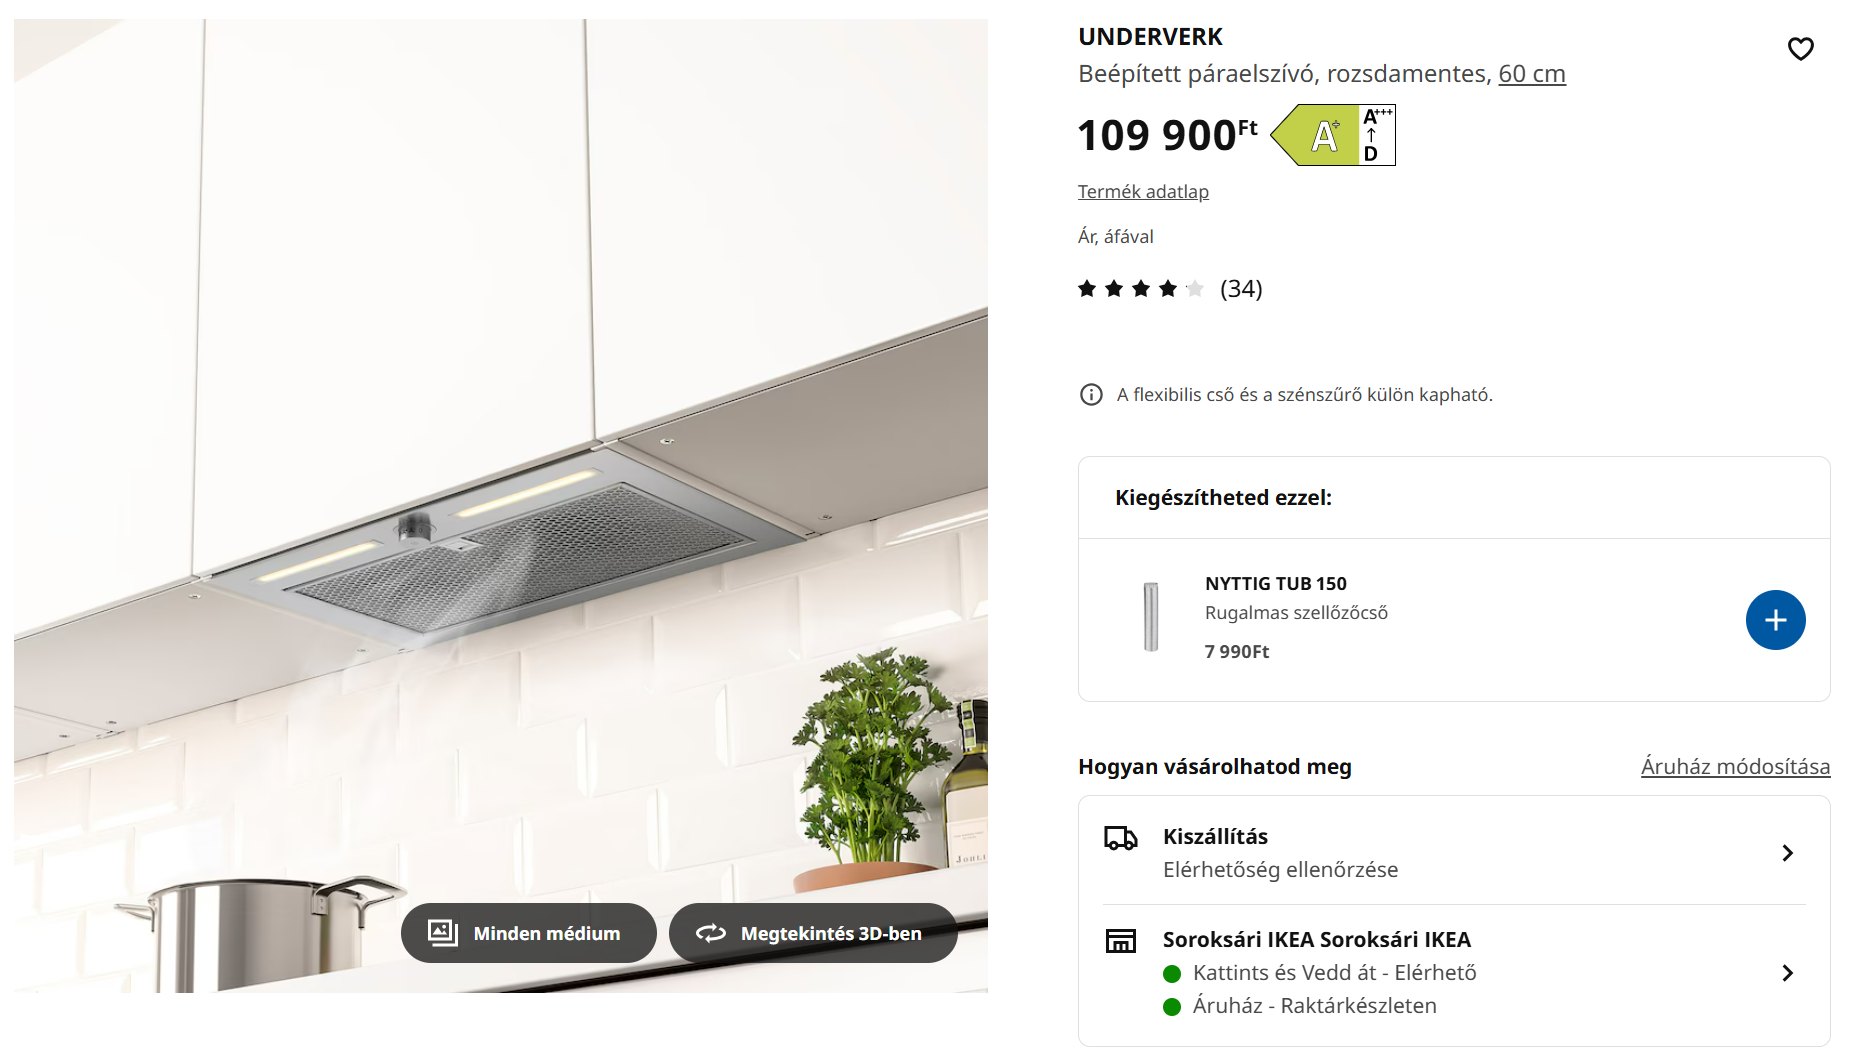This screenshot has height=1063, width=1853.
Task: Open Termék adatlap link
Action: (x=1143, y=191)
